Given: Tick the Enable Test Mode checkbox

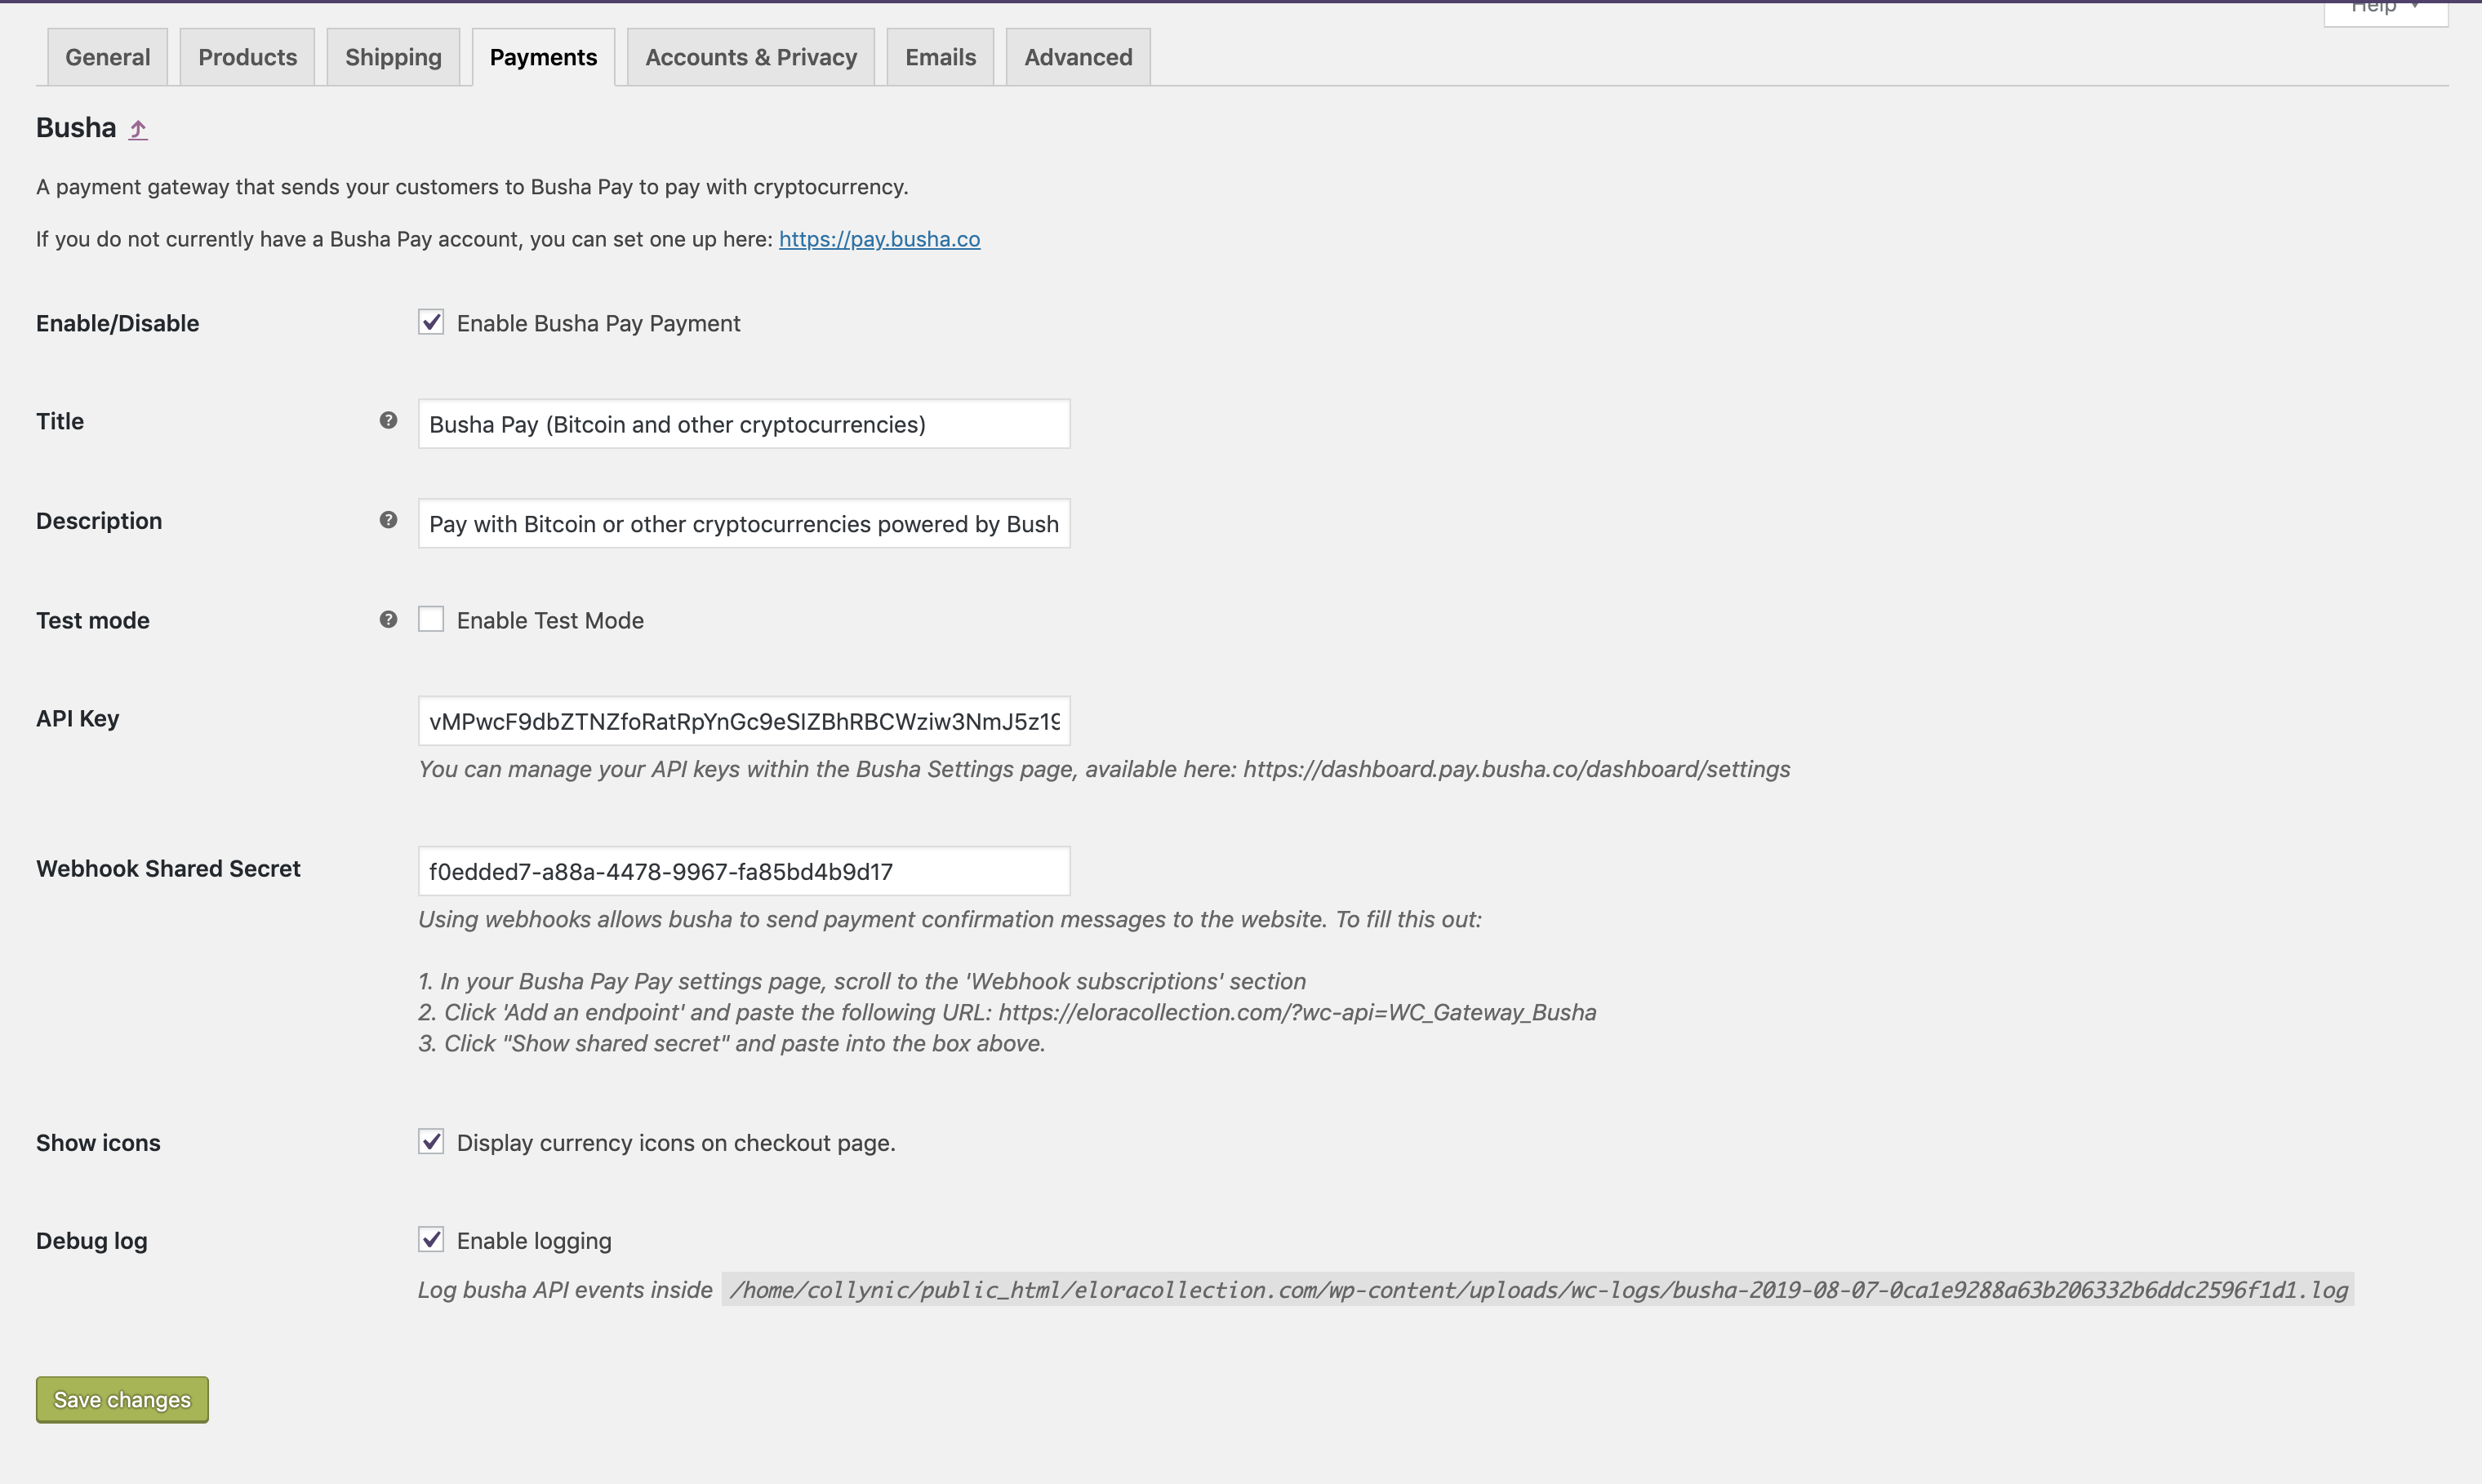Looking at the screenshot, I should pos(431,619).
